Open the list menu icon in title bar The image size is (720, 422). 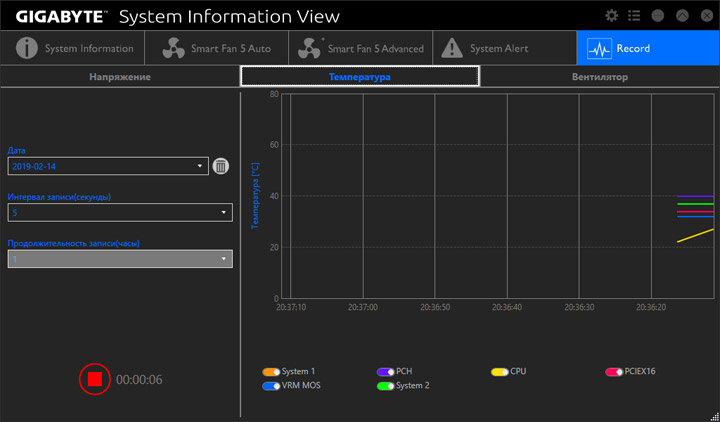point(634,16)
